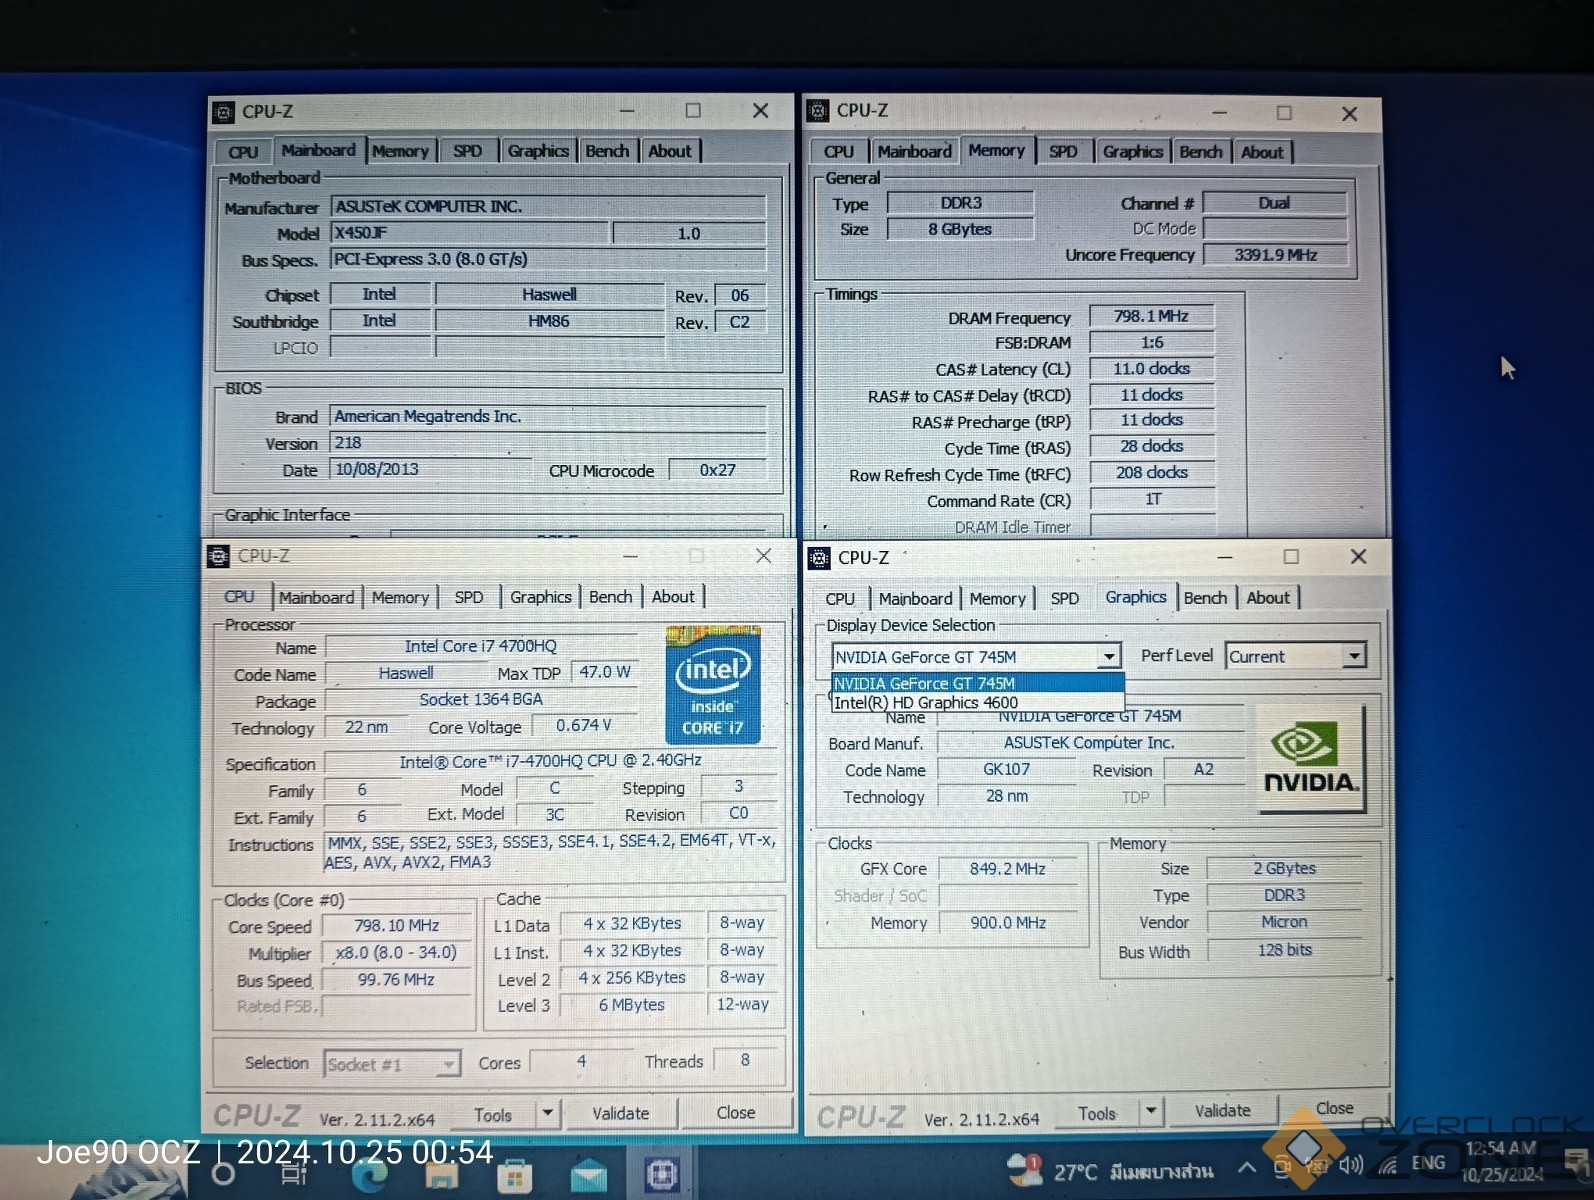1594x1200 pixels.
Task: Open About tab in the Graphics window
Action: click(x=1267, y=598)
